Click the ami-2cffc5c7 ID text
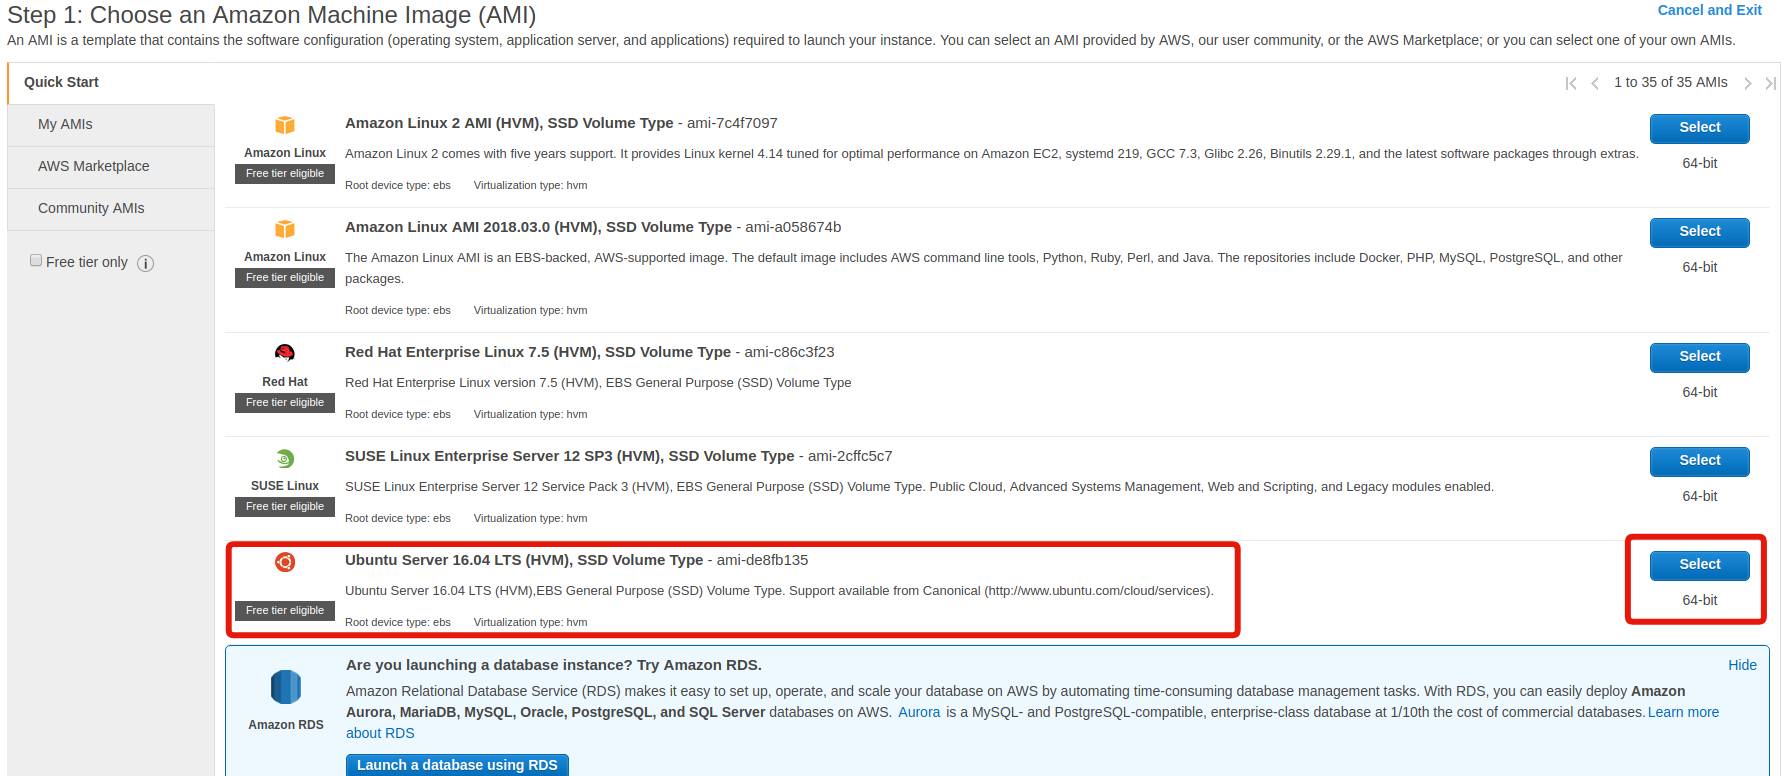Screen dimensions: 1792x776 [x=850, y=456]
